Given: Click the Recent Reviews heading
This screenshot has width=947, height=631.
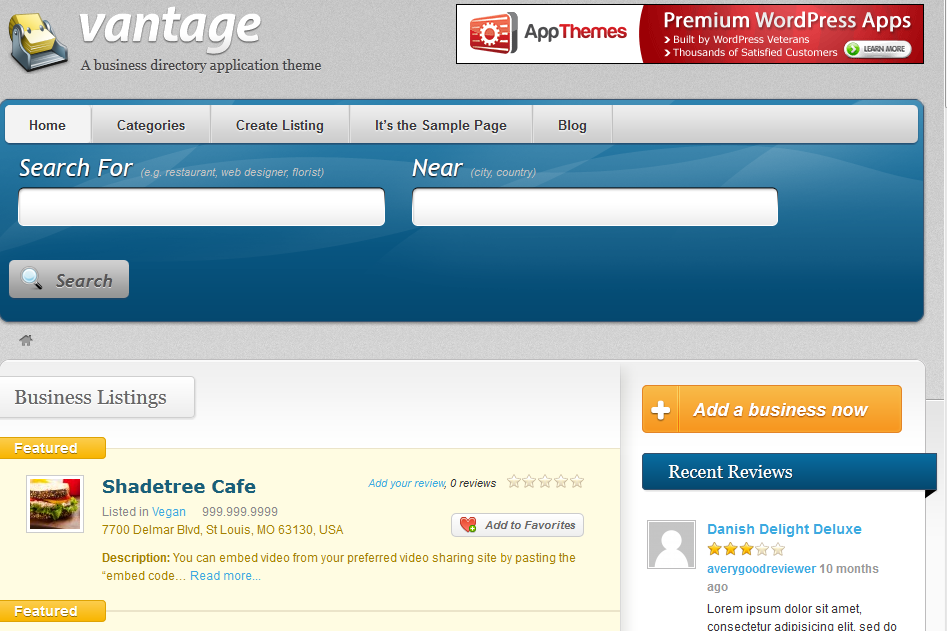Looking at the screenshot, I should pos(730,472).
